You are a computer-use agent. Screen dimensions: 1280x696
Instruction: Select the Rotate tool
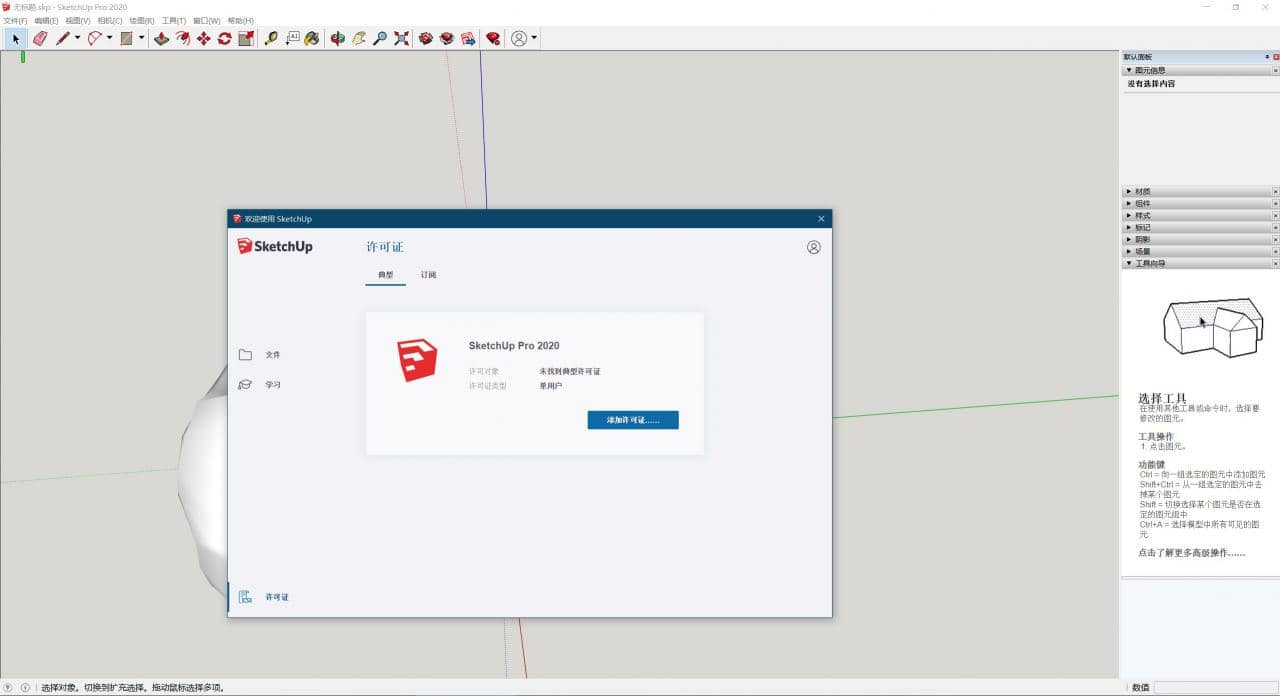[x=224, y=38]
